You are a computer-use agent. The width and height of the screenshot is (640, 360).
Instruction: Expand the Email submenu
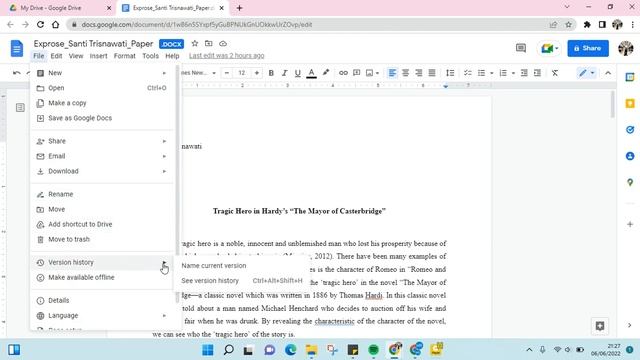point(102,156)
